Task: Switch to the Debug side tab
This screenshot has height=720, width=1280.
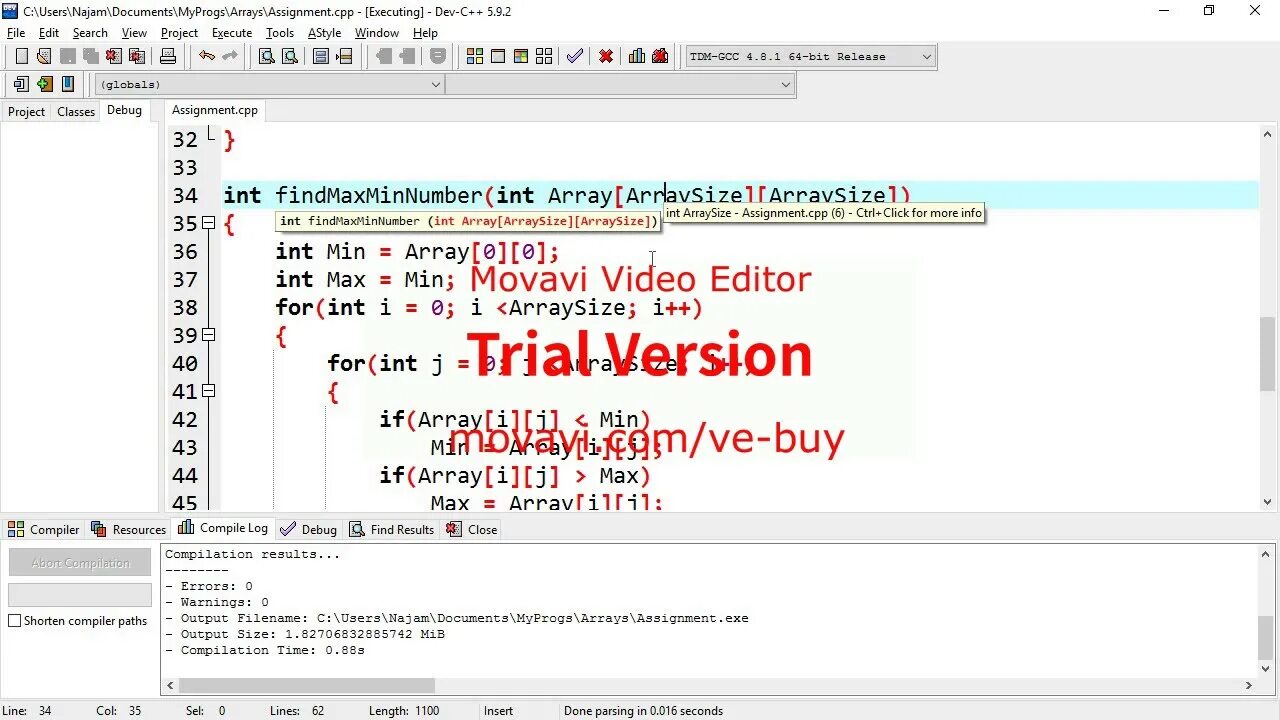Action: pos(125,110)
